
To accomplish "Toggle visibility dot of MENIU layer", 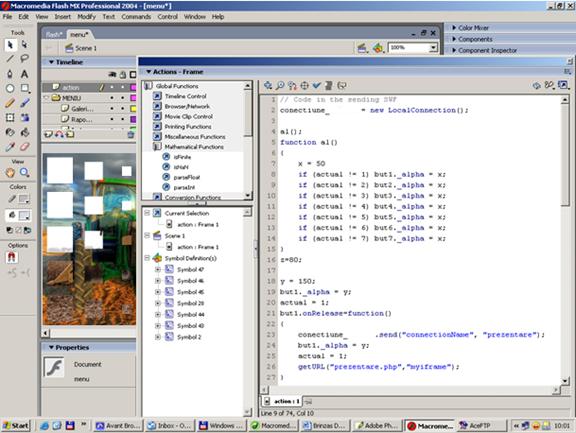I will pyautogui.click(x=112, y=98).
